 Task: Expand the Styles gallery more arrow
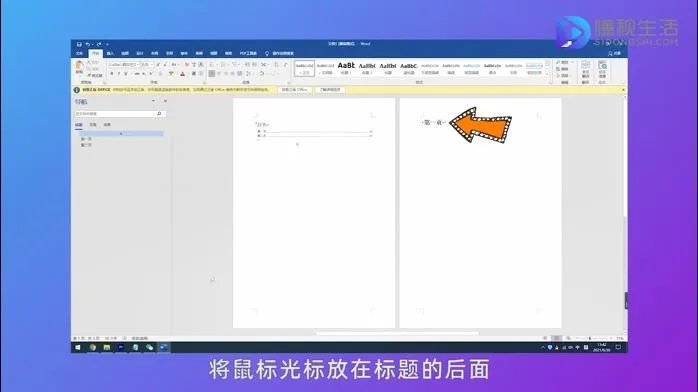pyautogui.click(x=548, y=74)
